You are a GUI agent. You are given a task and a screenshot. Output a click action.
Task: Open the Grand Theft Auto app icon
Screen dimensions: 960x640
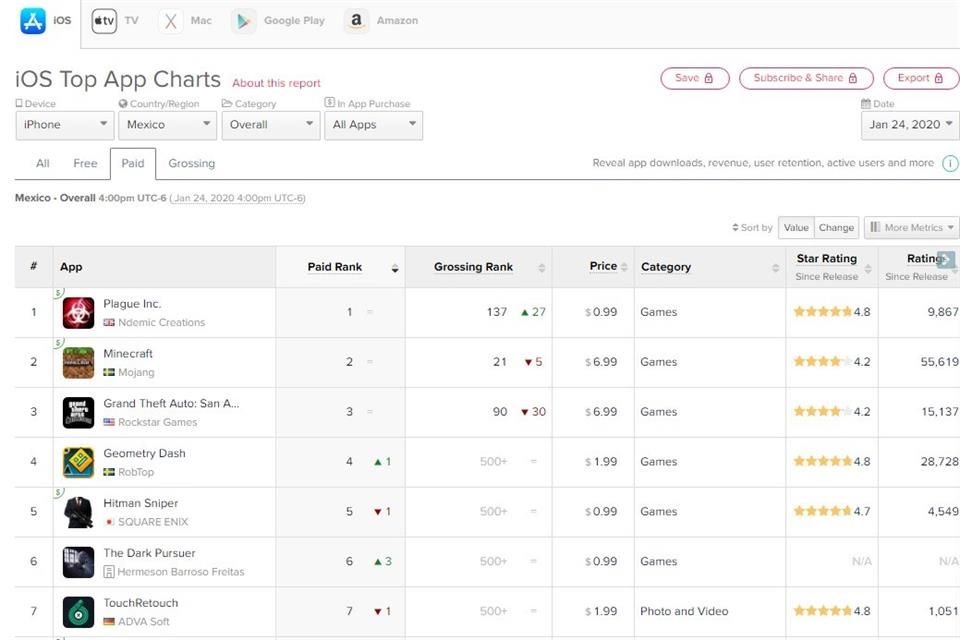78,412
